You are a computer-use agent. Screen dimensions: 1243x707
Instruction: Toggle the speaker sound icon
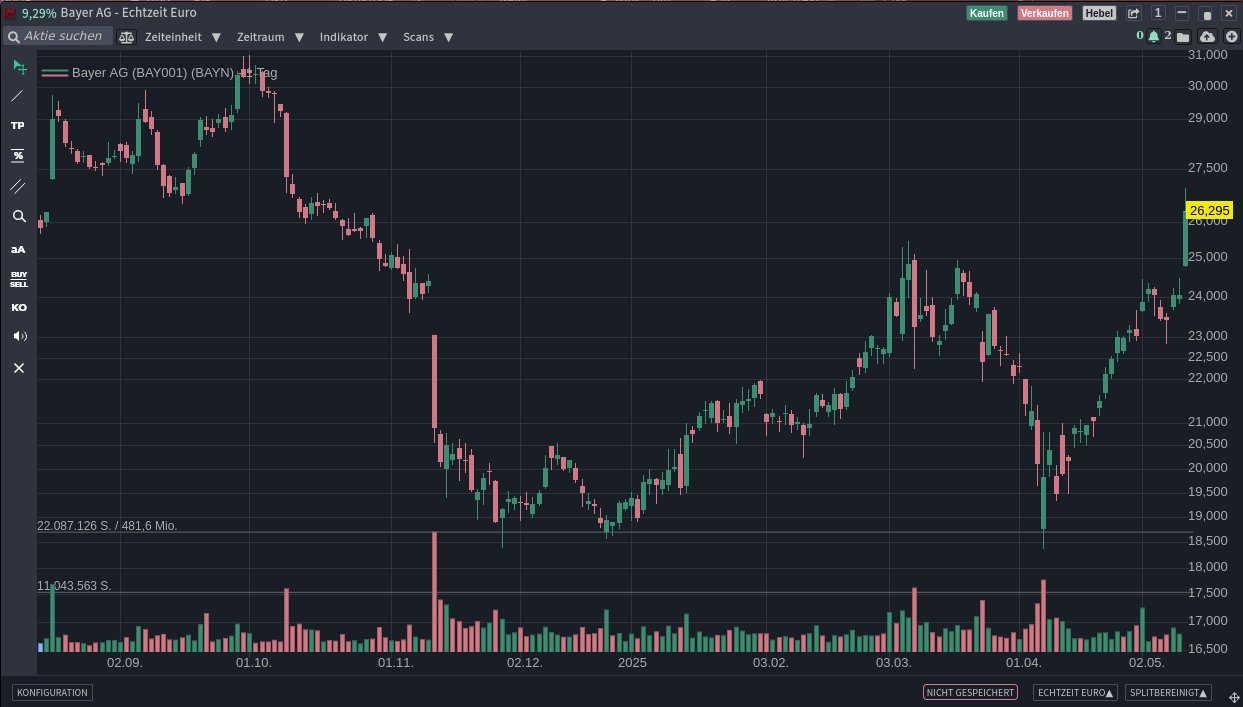pyautogui.click(x=19, y=336)
